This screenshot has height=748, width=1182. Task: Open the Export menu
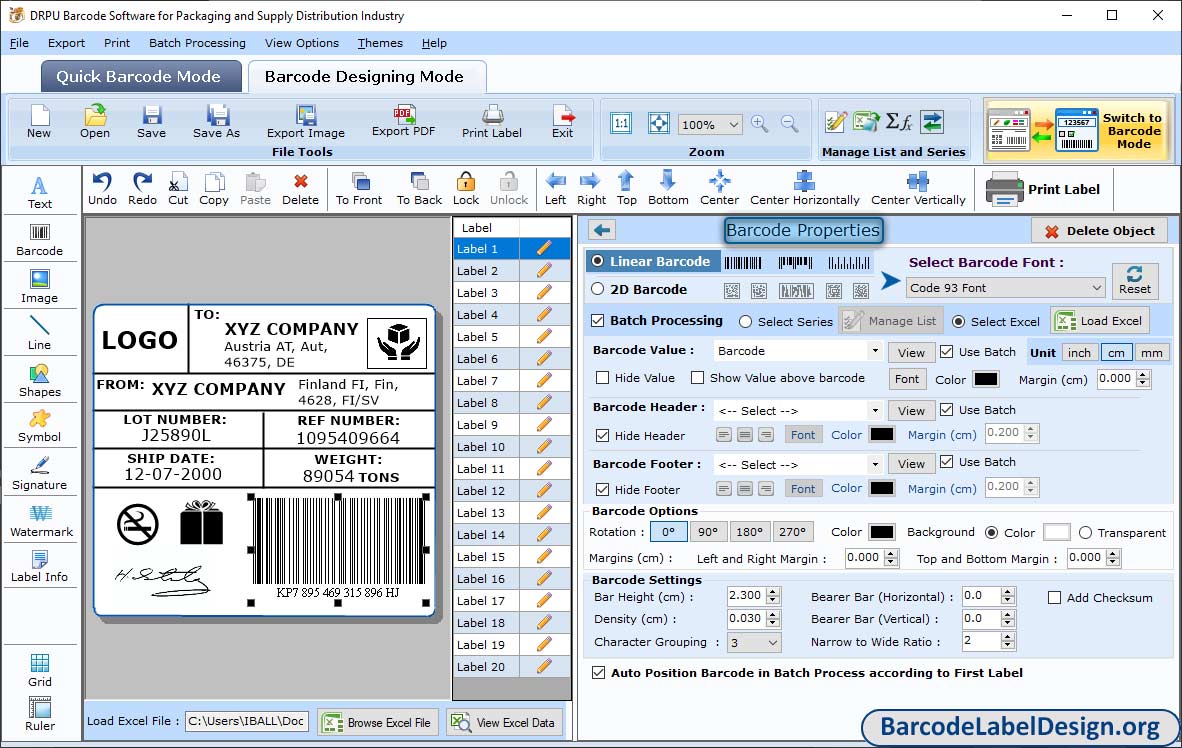pos(66,43)
